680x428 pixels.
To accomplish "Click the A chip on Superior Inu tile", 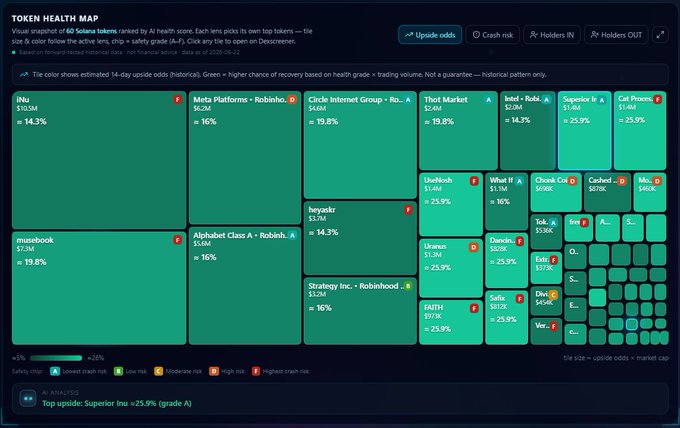I will [602, 100].
